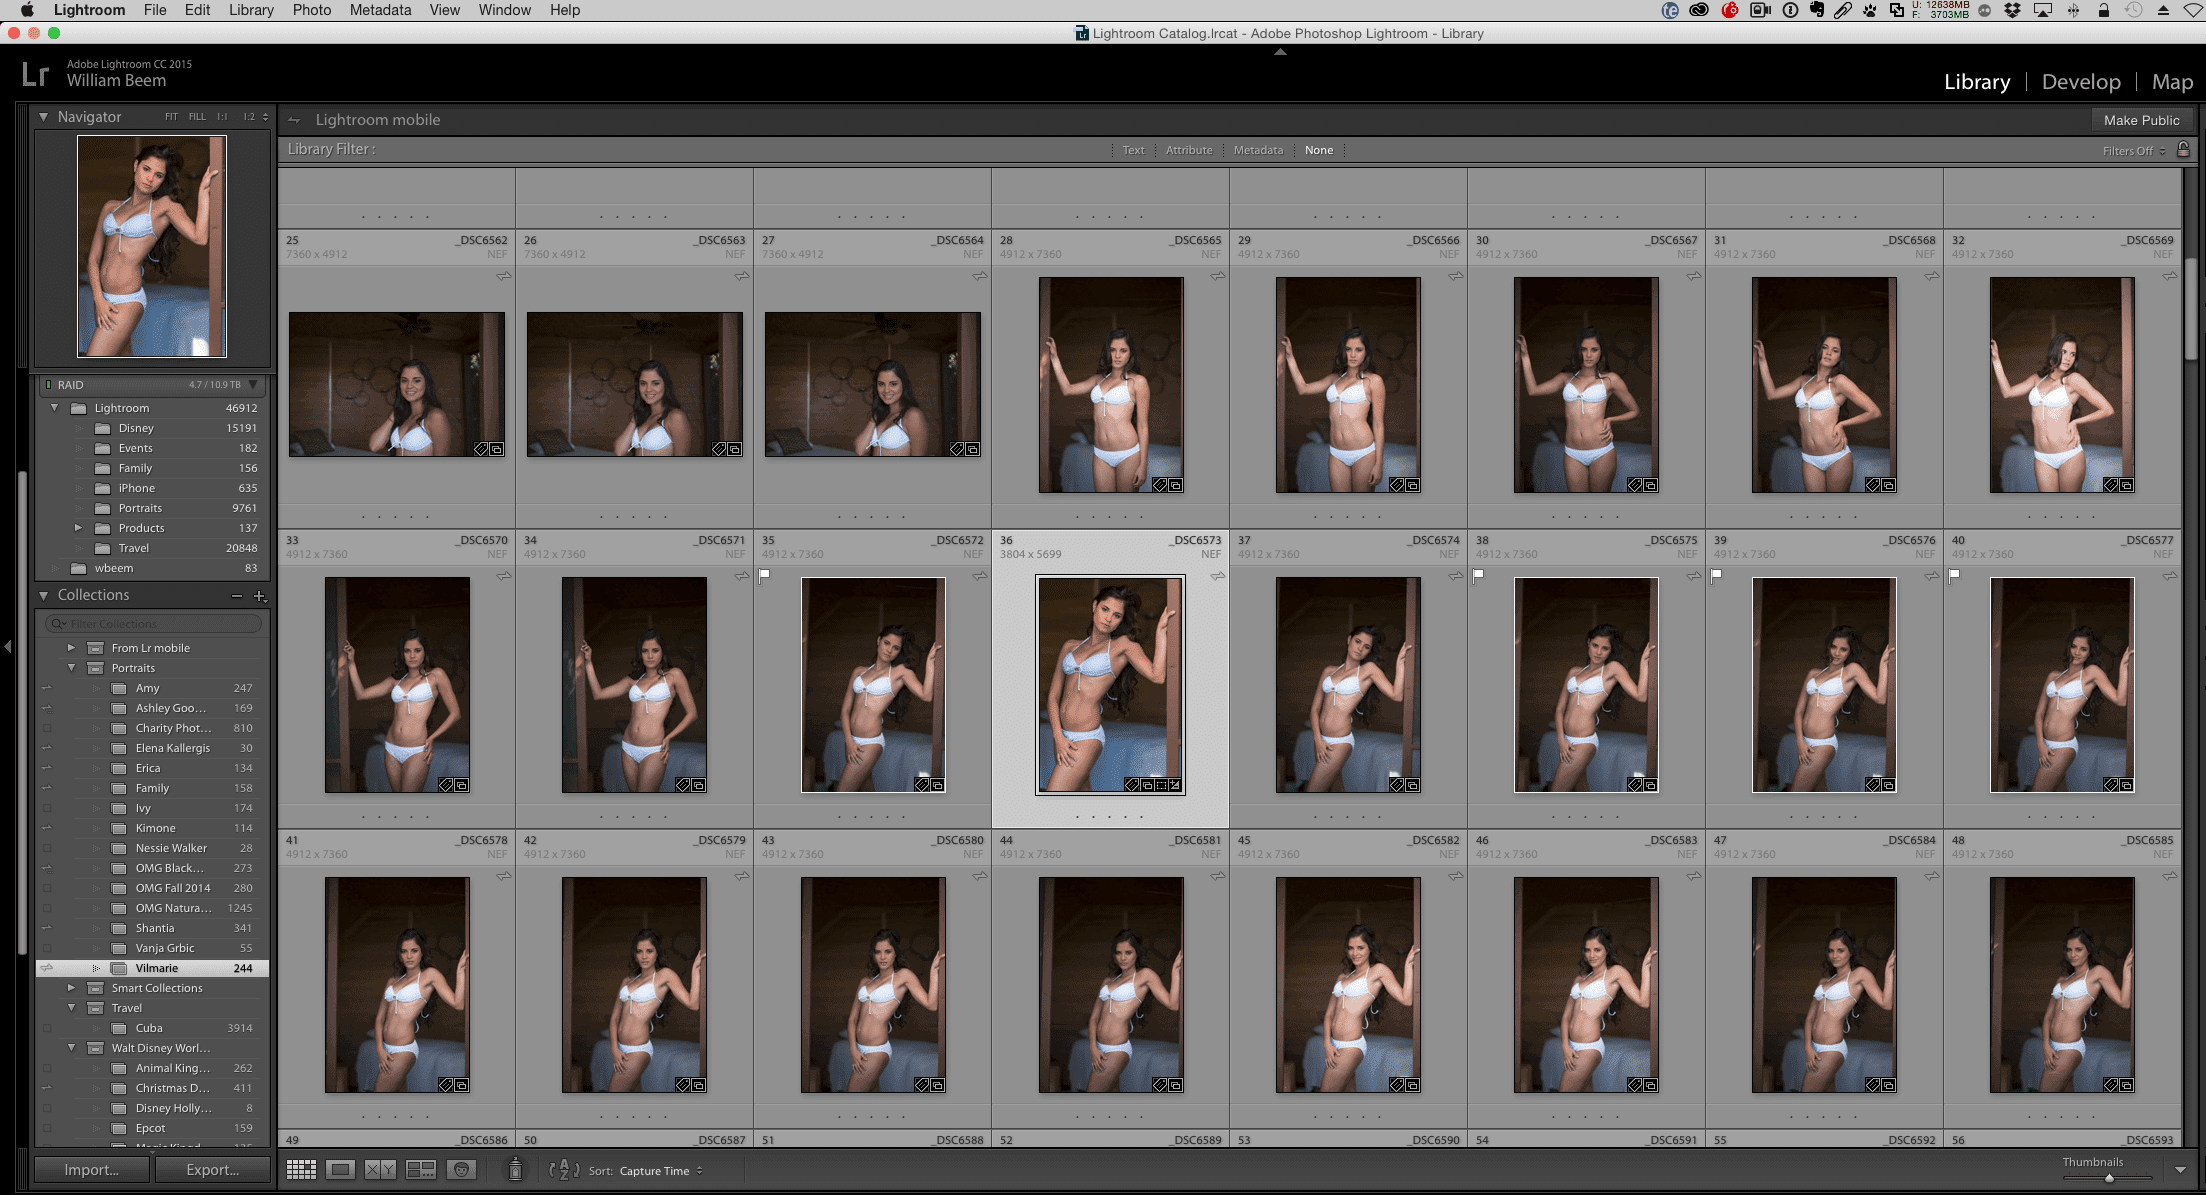Open the Creative Cloud menu bar icon
Viewport: 2206px width, 1195px height.
tap(1699, 10)
